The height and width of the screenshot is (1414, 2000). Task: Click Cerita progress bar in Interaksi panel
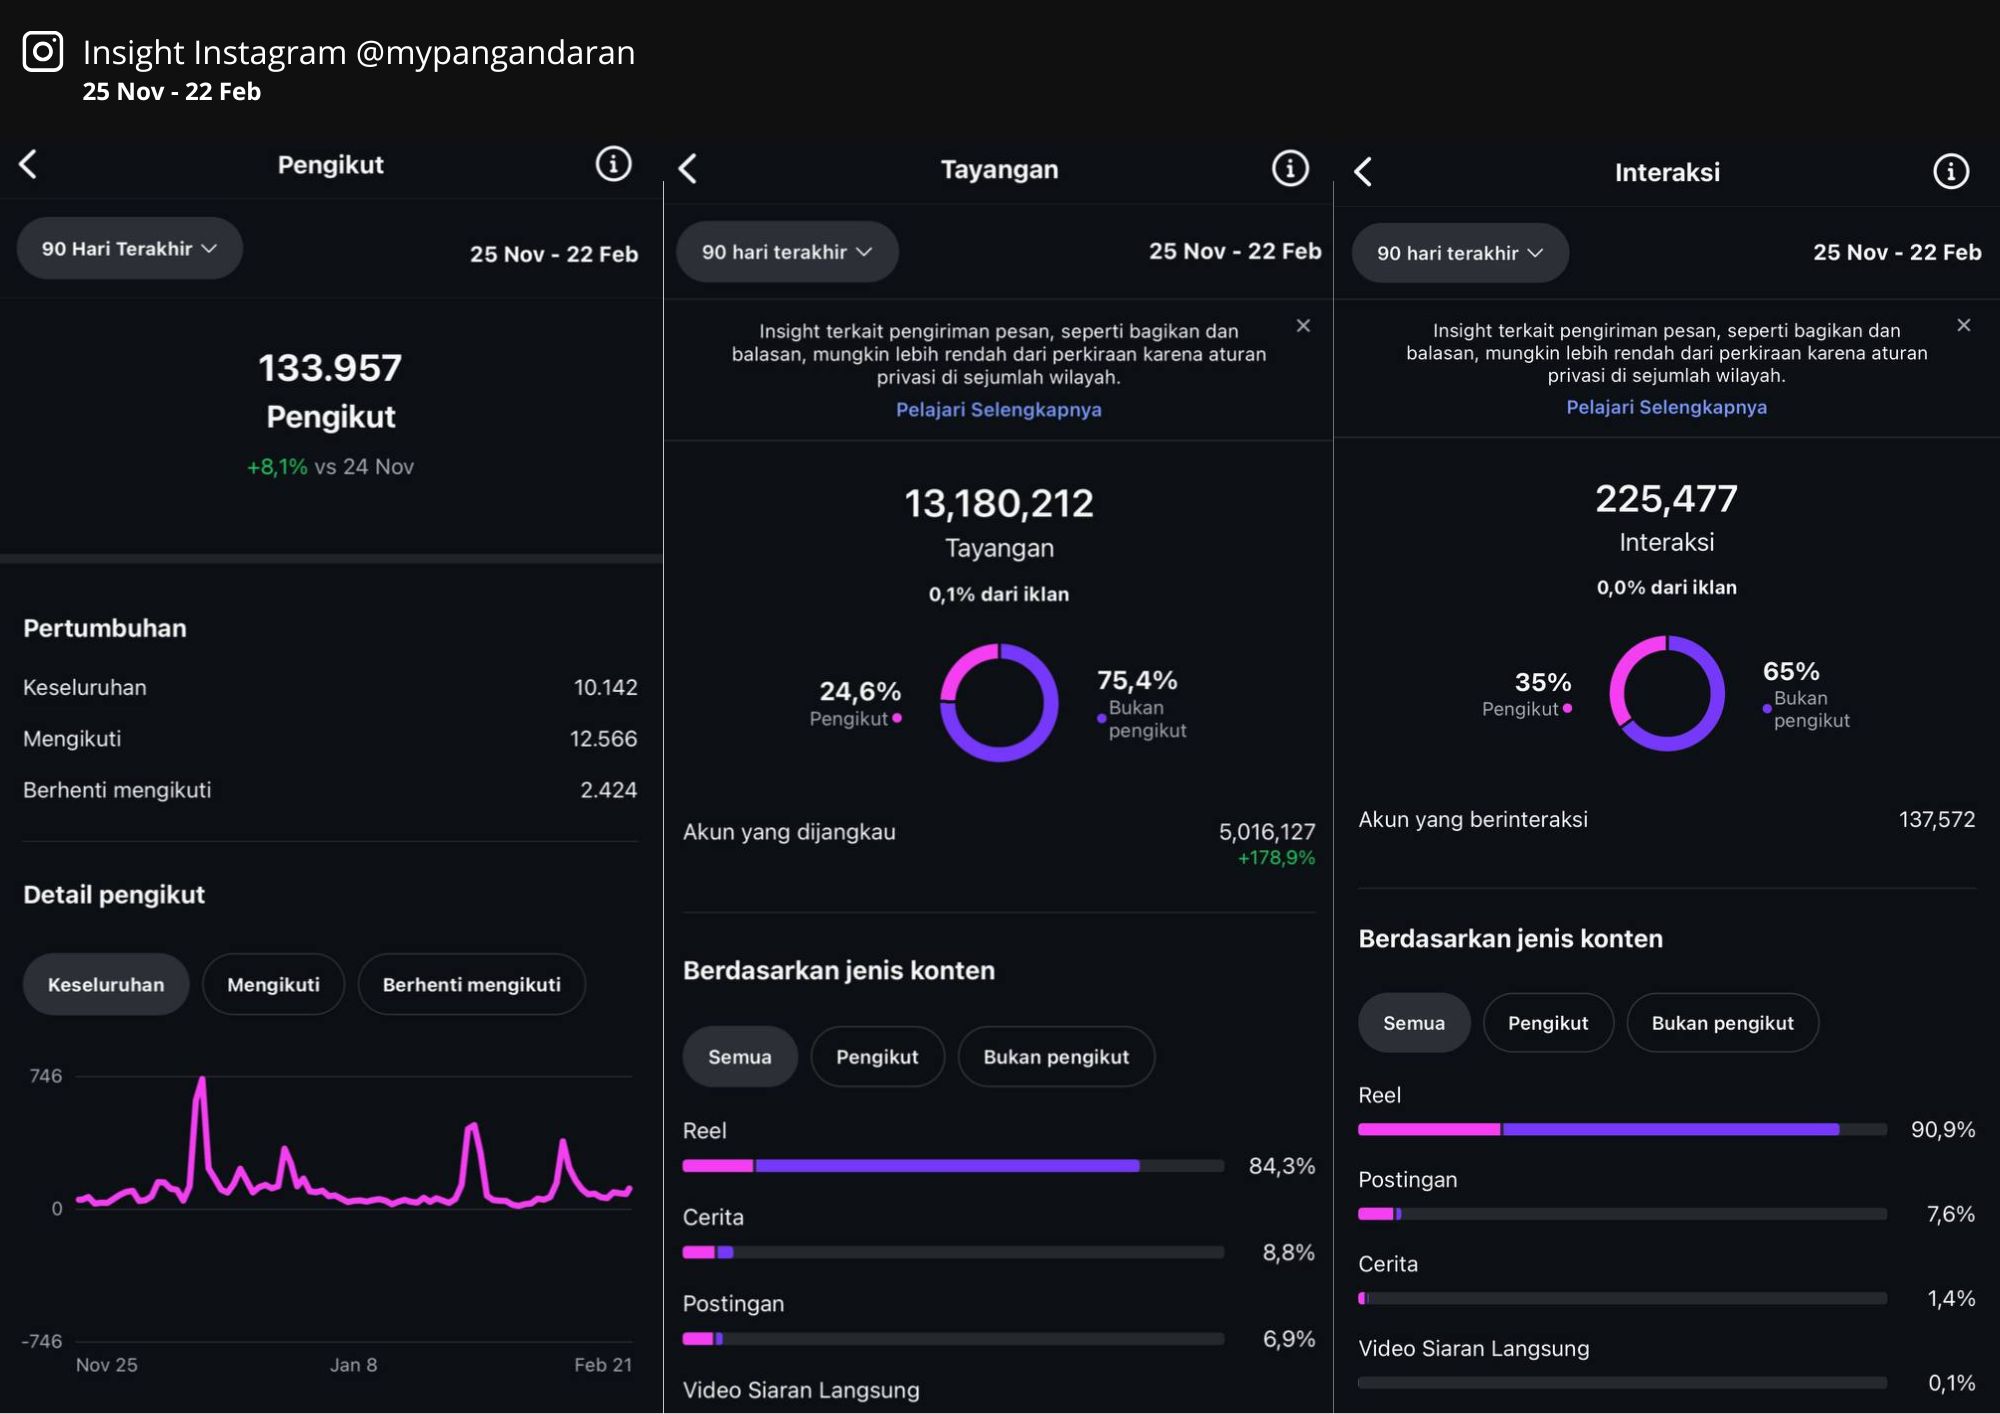(1622, 1298)
